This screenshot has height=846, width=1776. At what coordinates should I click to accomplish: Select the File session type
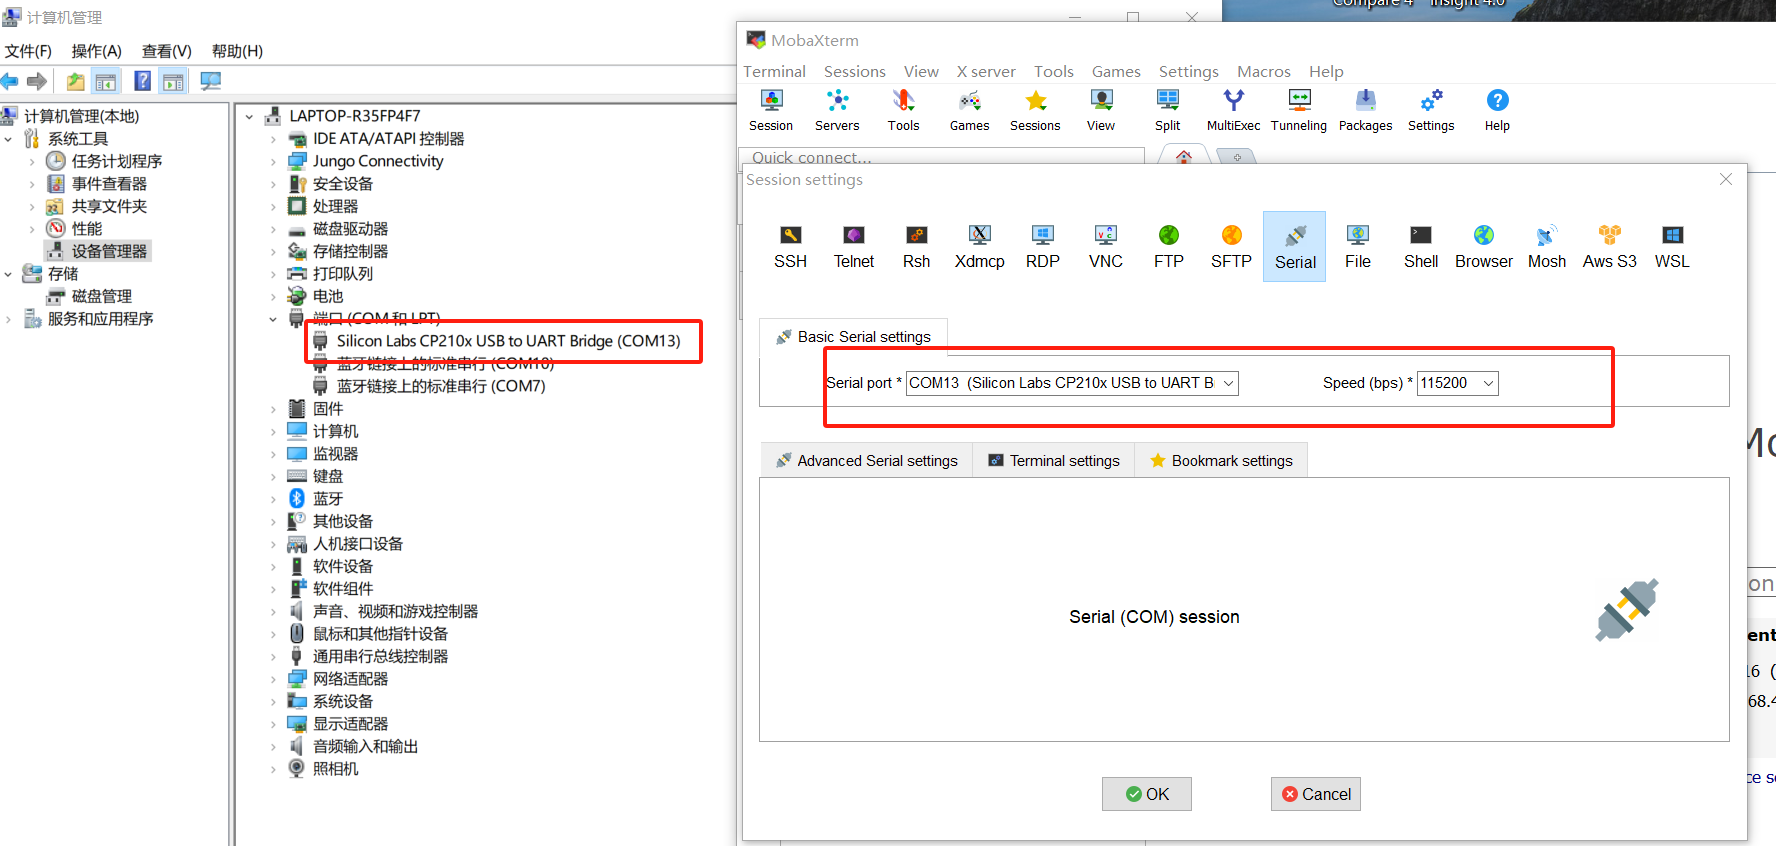(1357, 247)
